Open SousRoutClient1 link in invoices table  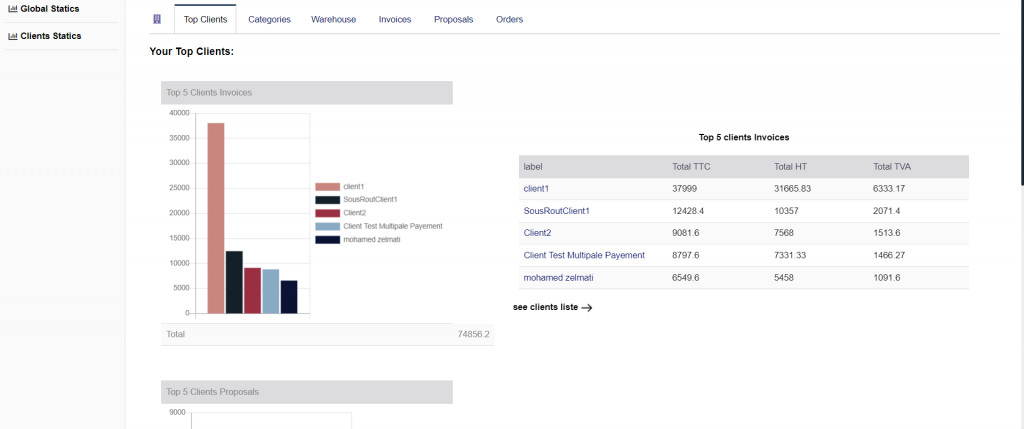[x=557, y=211]
